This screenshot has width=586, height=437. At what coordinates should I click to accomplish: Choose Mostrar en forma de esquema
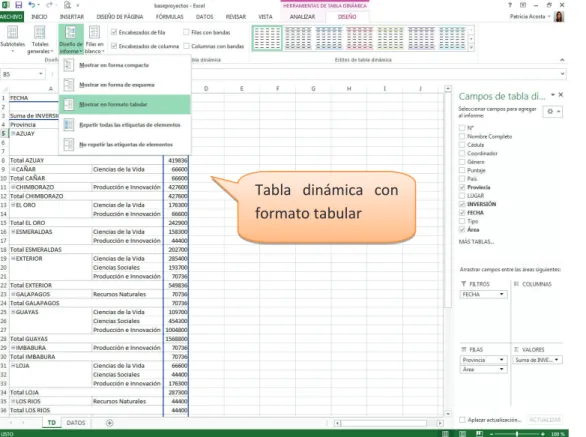click(x=125, y=85)
